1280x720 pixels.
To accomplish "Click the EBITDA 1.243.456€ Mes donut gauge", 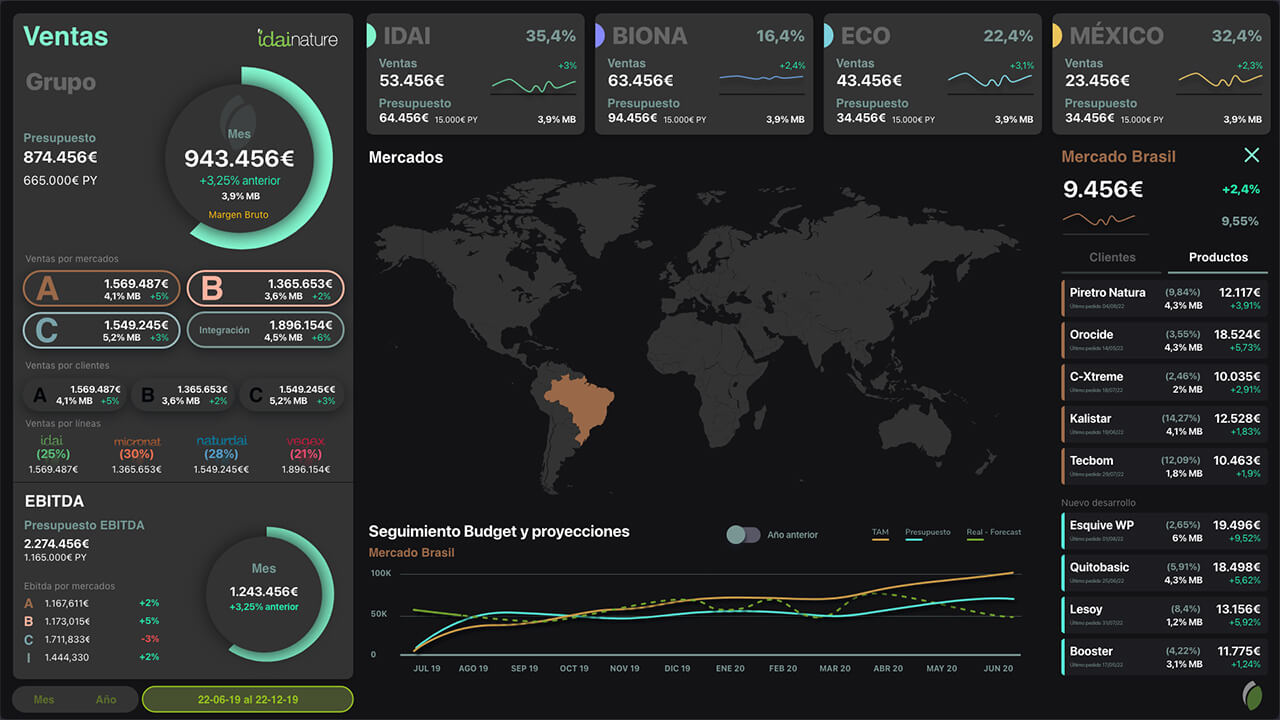I will pos(264,593).
